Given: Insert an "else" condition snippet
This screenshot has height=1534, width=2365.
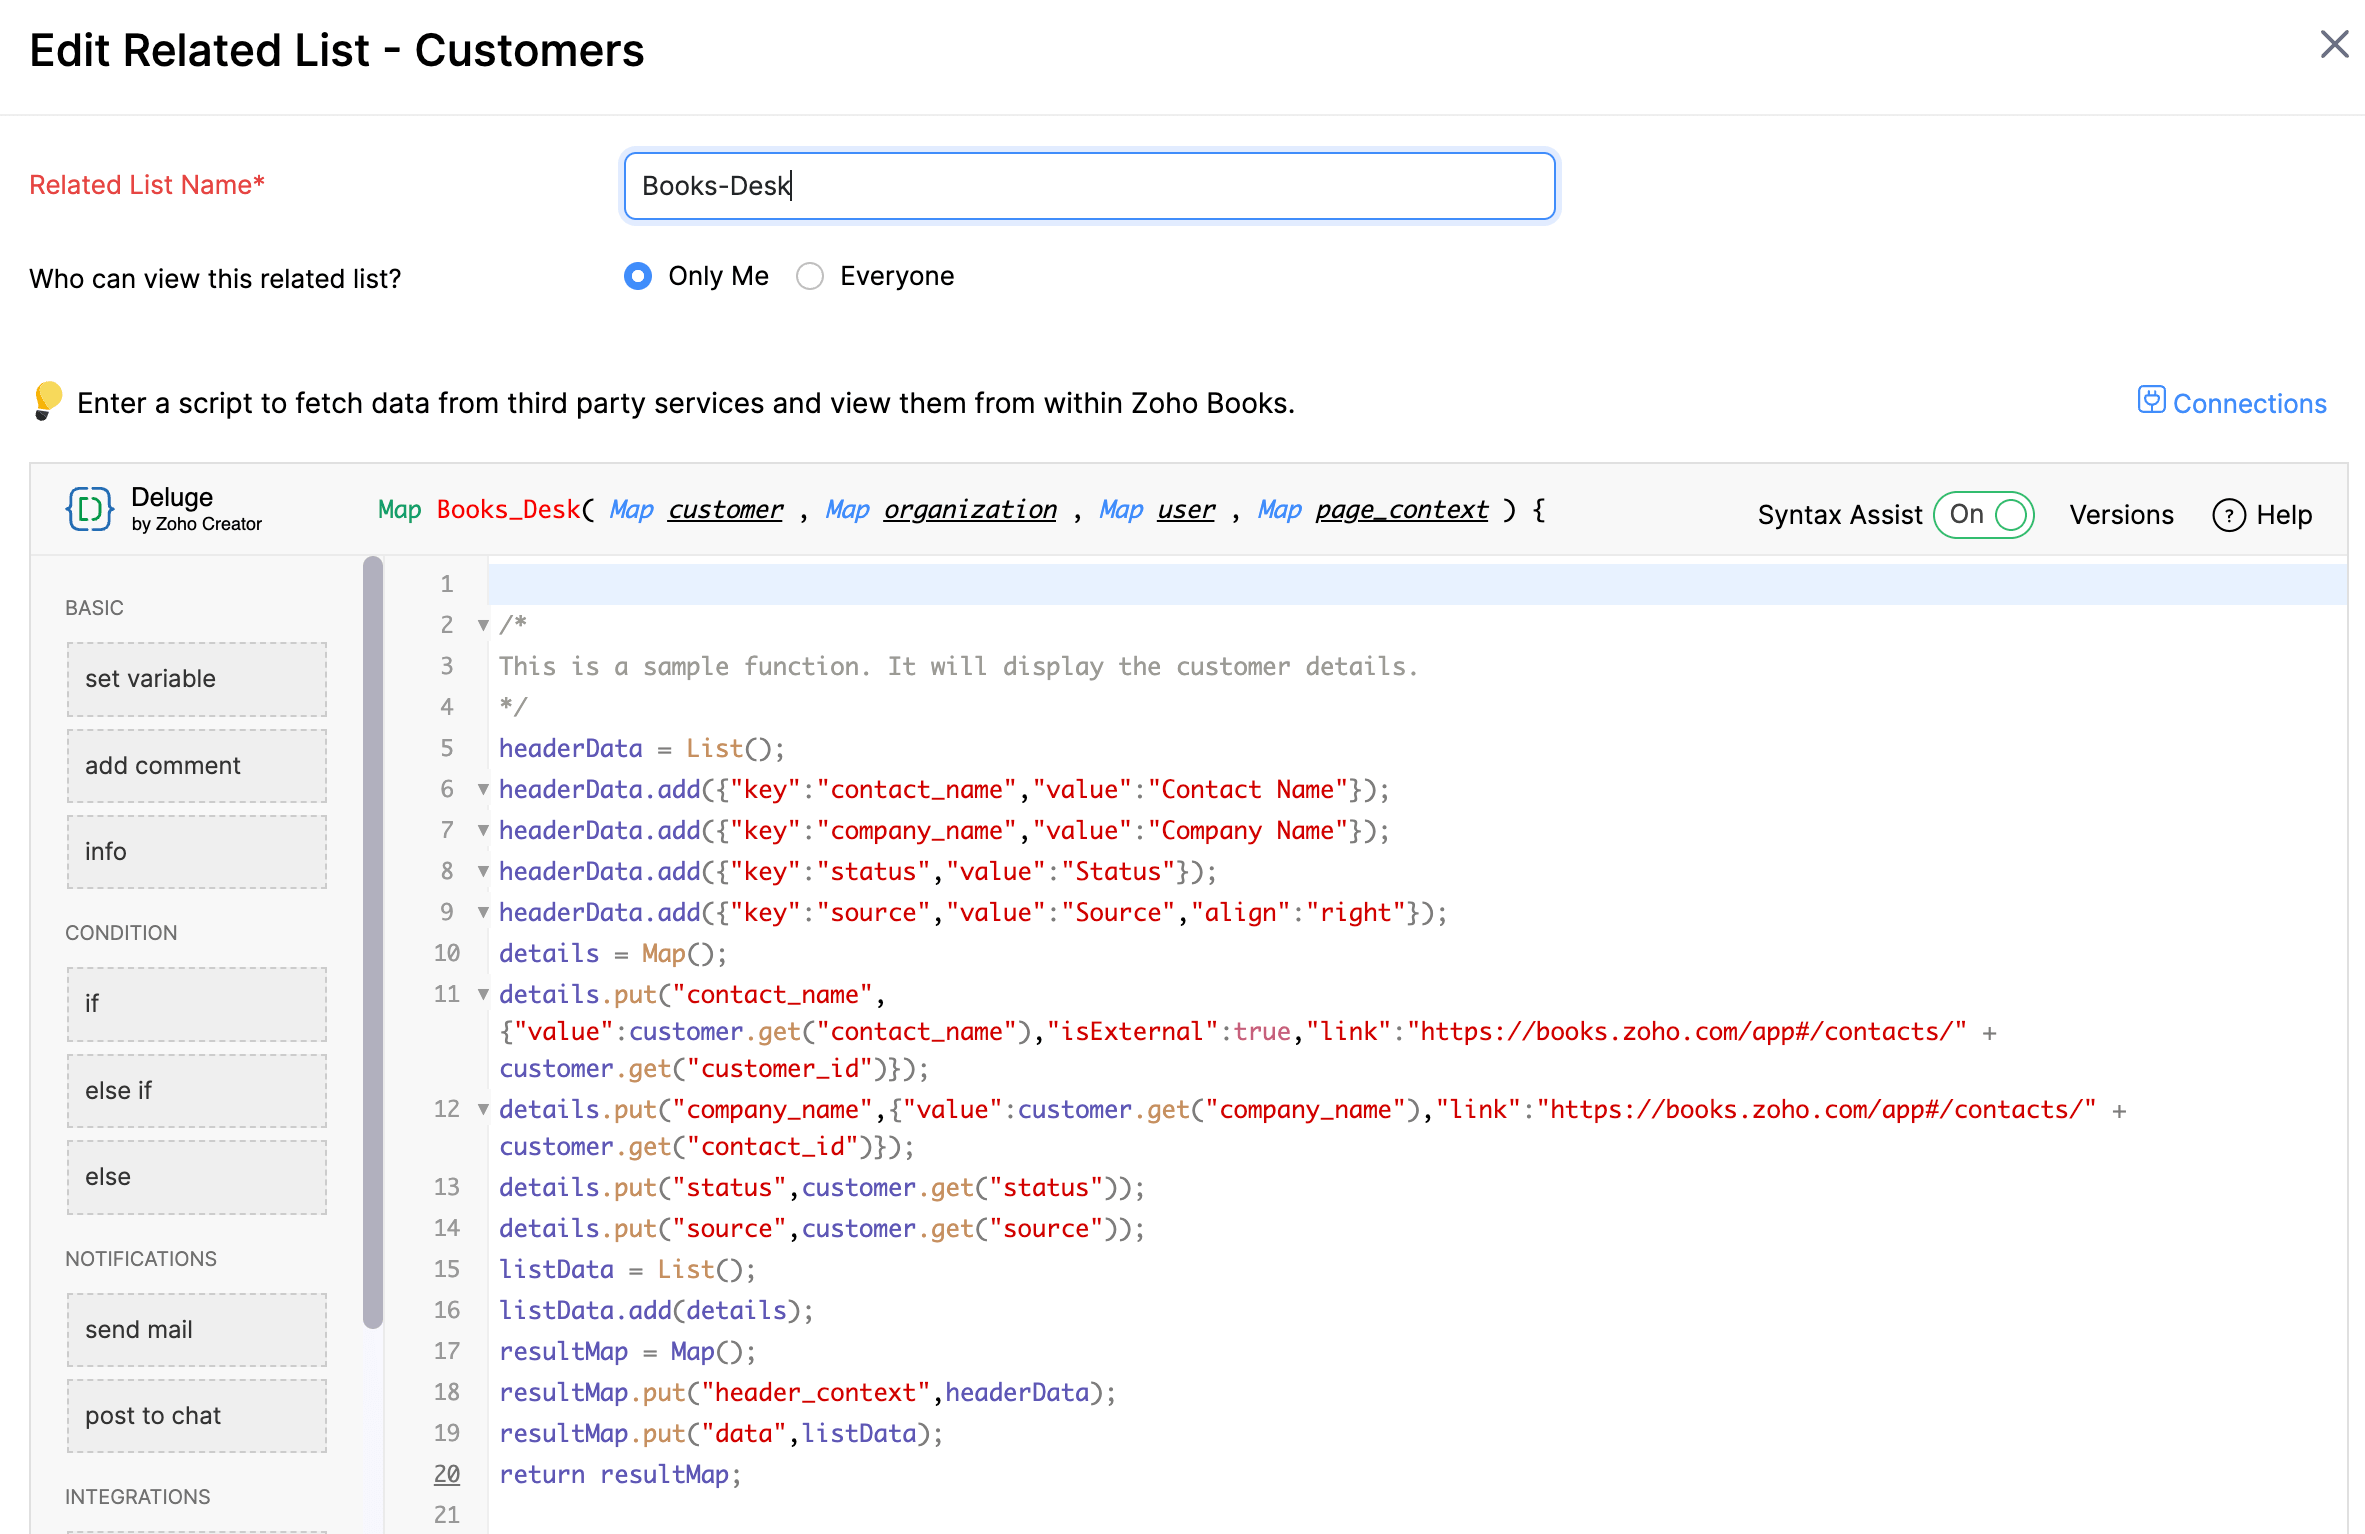Looking at the screenshot, I should (196, 1177).
